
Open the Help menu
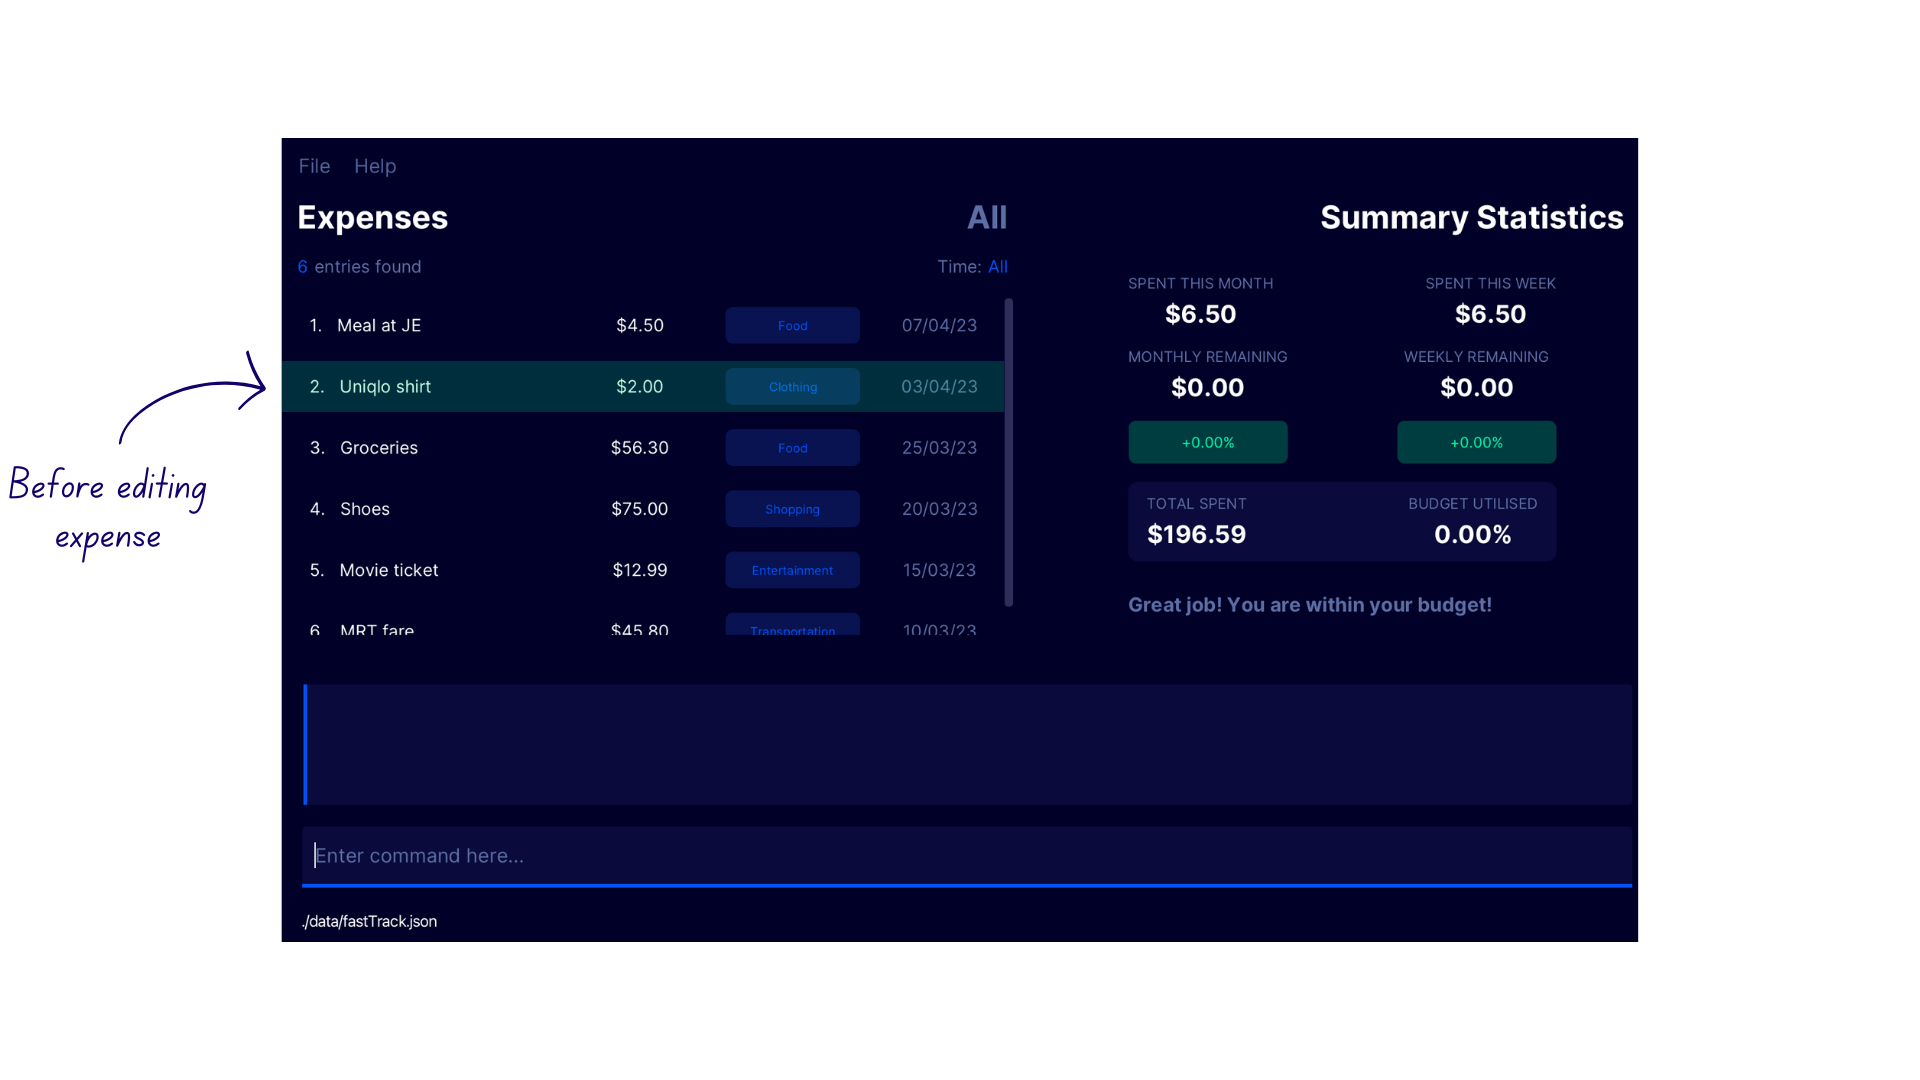[373, 166]
